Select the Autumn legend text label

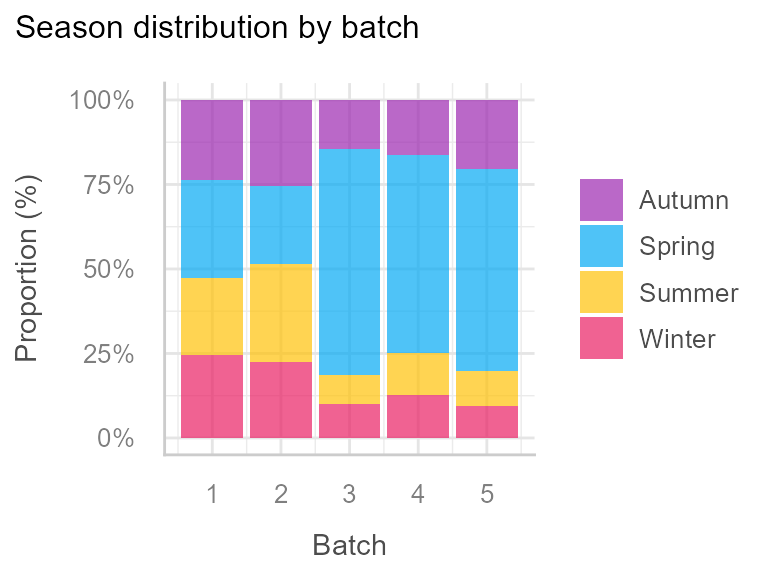(684, 200)
